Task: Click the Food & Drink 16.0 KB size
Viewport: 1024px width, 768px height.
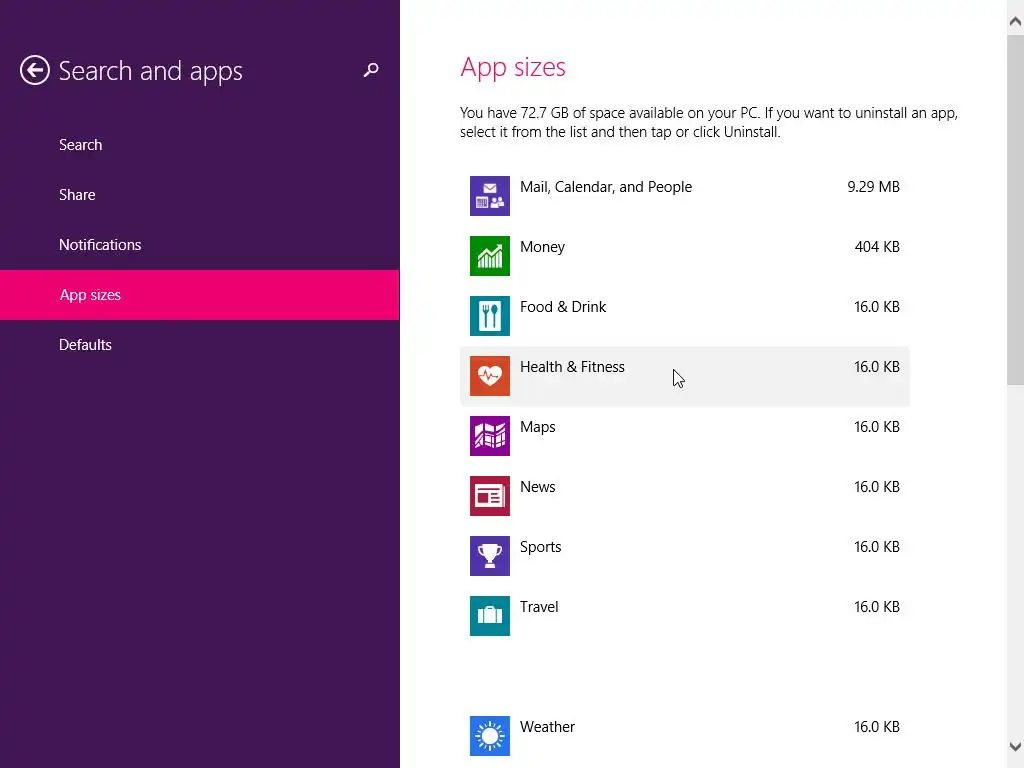Action: [876, 307]
